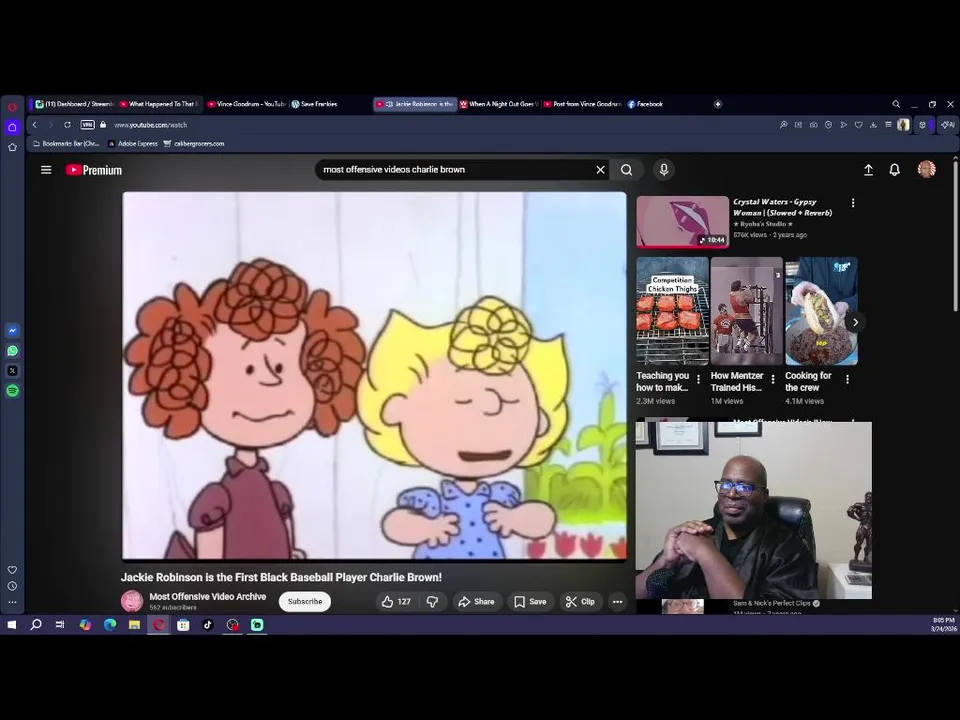Open Most Offensive Video Archive channel name
The height and width of the screenshot is (720, 960).
tap(208, 596)
